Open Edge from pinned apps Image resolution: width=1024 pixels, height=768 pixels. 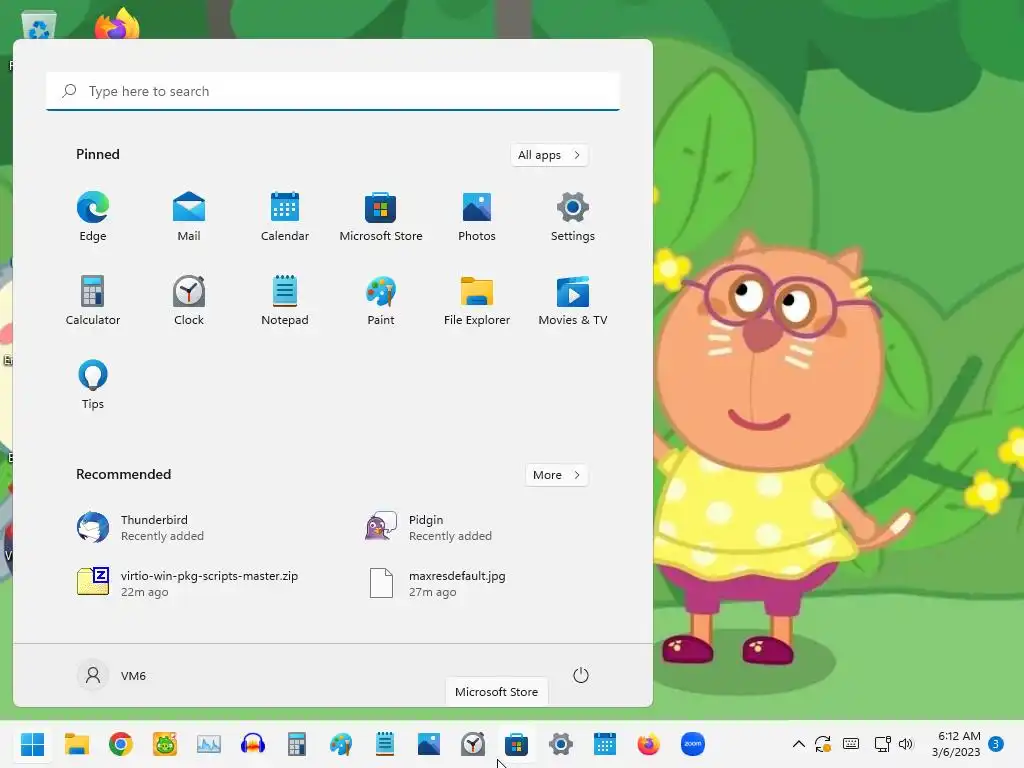pos(93,217)
